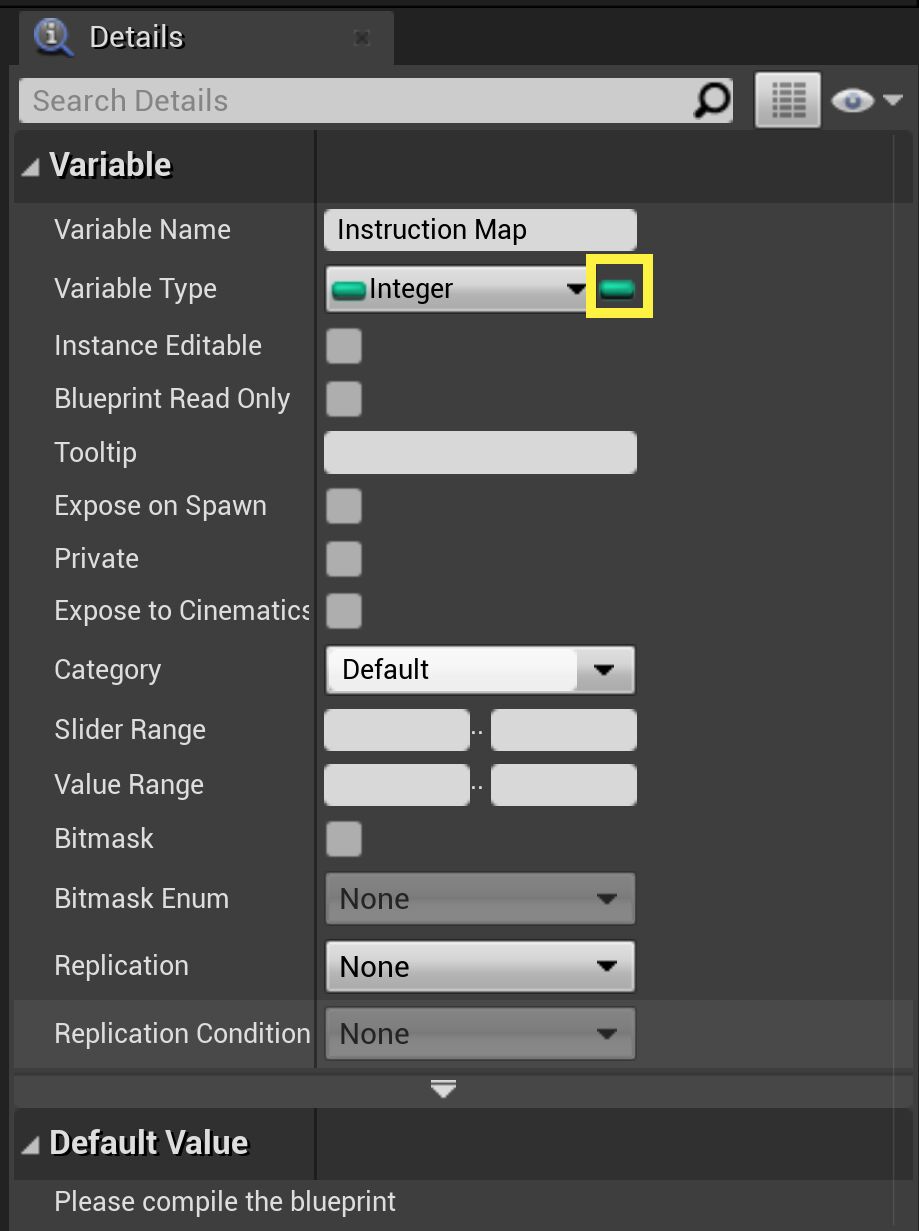Click the display filter eye icon

(x=851, y=99)
